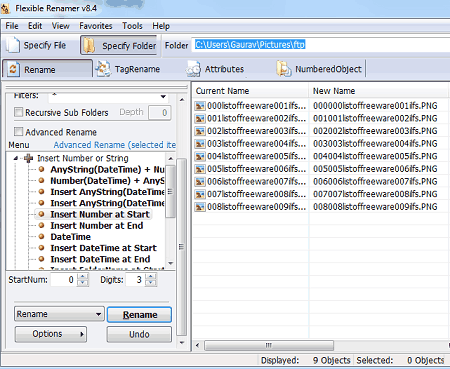Select image icon of 000listoffreeware001ifs file
Image resolution: width=450 pixels, height=369 pixels.
(200, 106)
